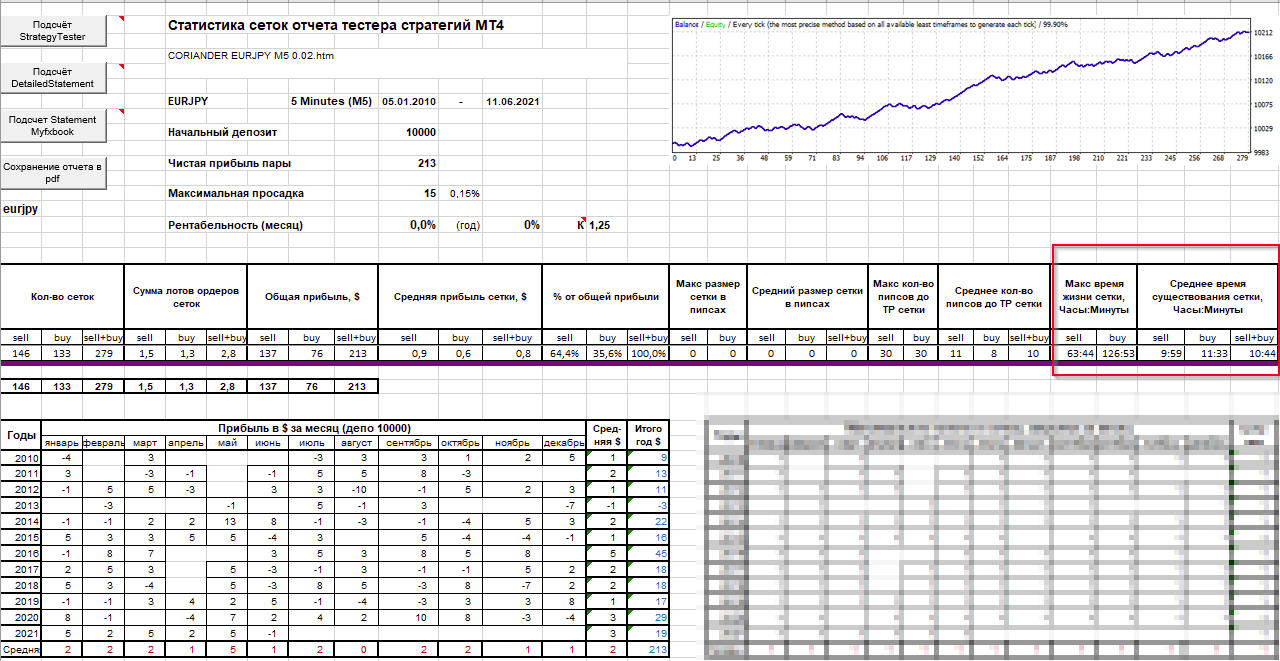Click the Подсчёт DetailedStatement button
1280x661 pixels.
[52, 78]
